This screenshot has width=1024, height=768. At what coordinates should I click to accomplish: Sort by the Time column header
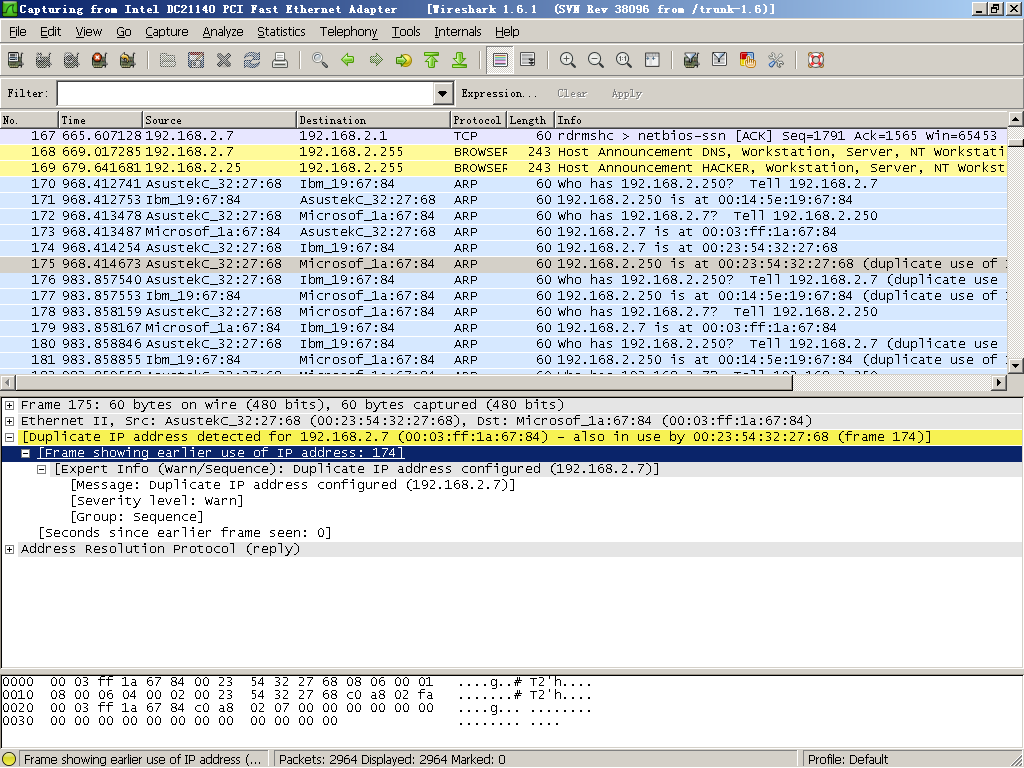point(100,120)
